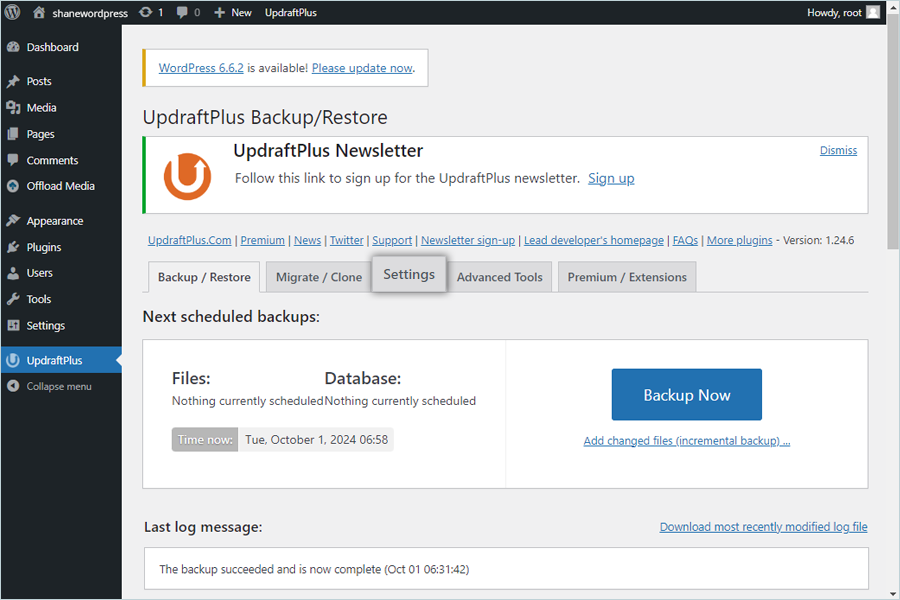Switch to Backup / Restore tab
The height and width of the screenshot is (600, 900).
204,277
